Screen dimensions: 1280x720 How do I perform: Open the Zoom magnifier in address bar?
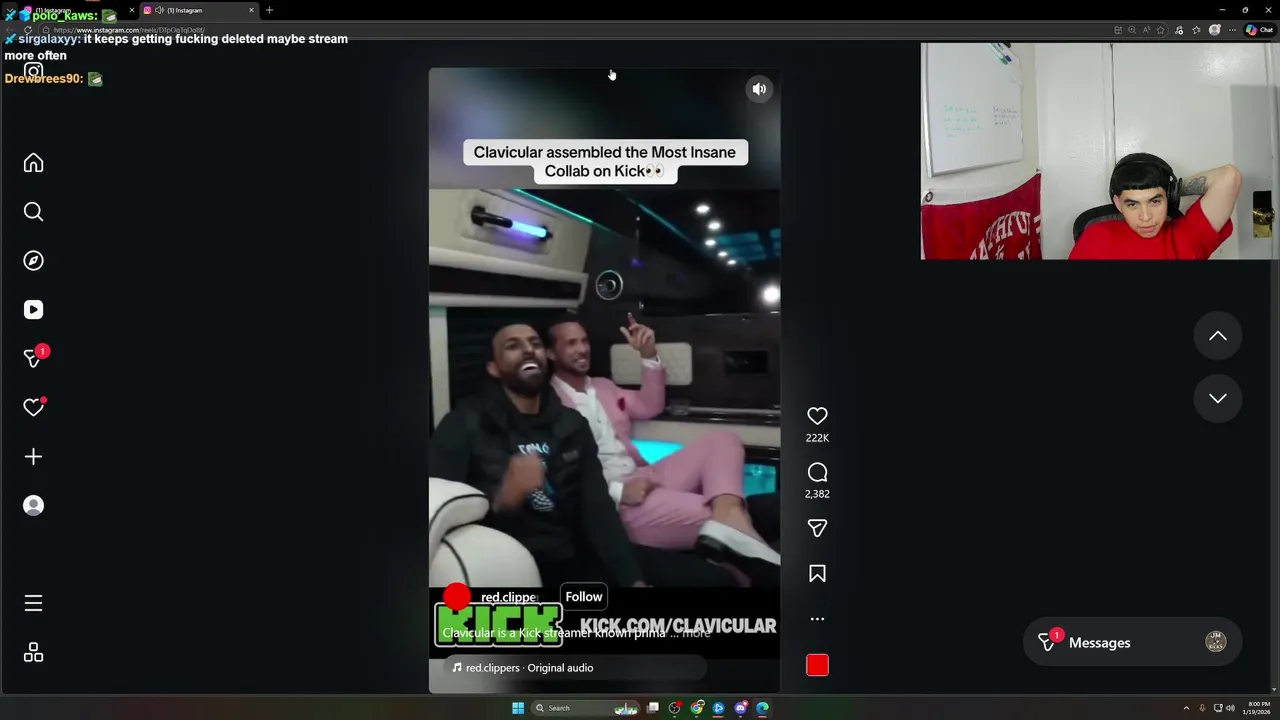pyautogui.click(x=1133, y=30)
